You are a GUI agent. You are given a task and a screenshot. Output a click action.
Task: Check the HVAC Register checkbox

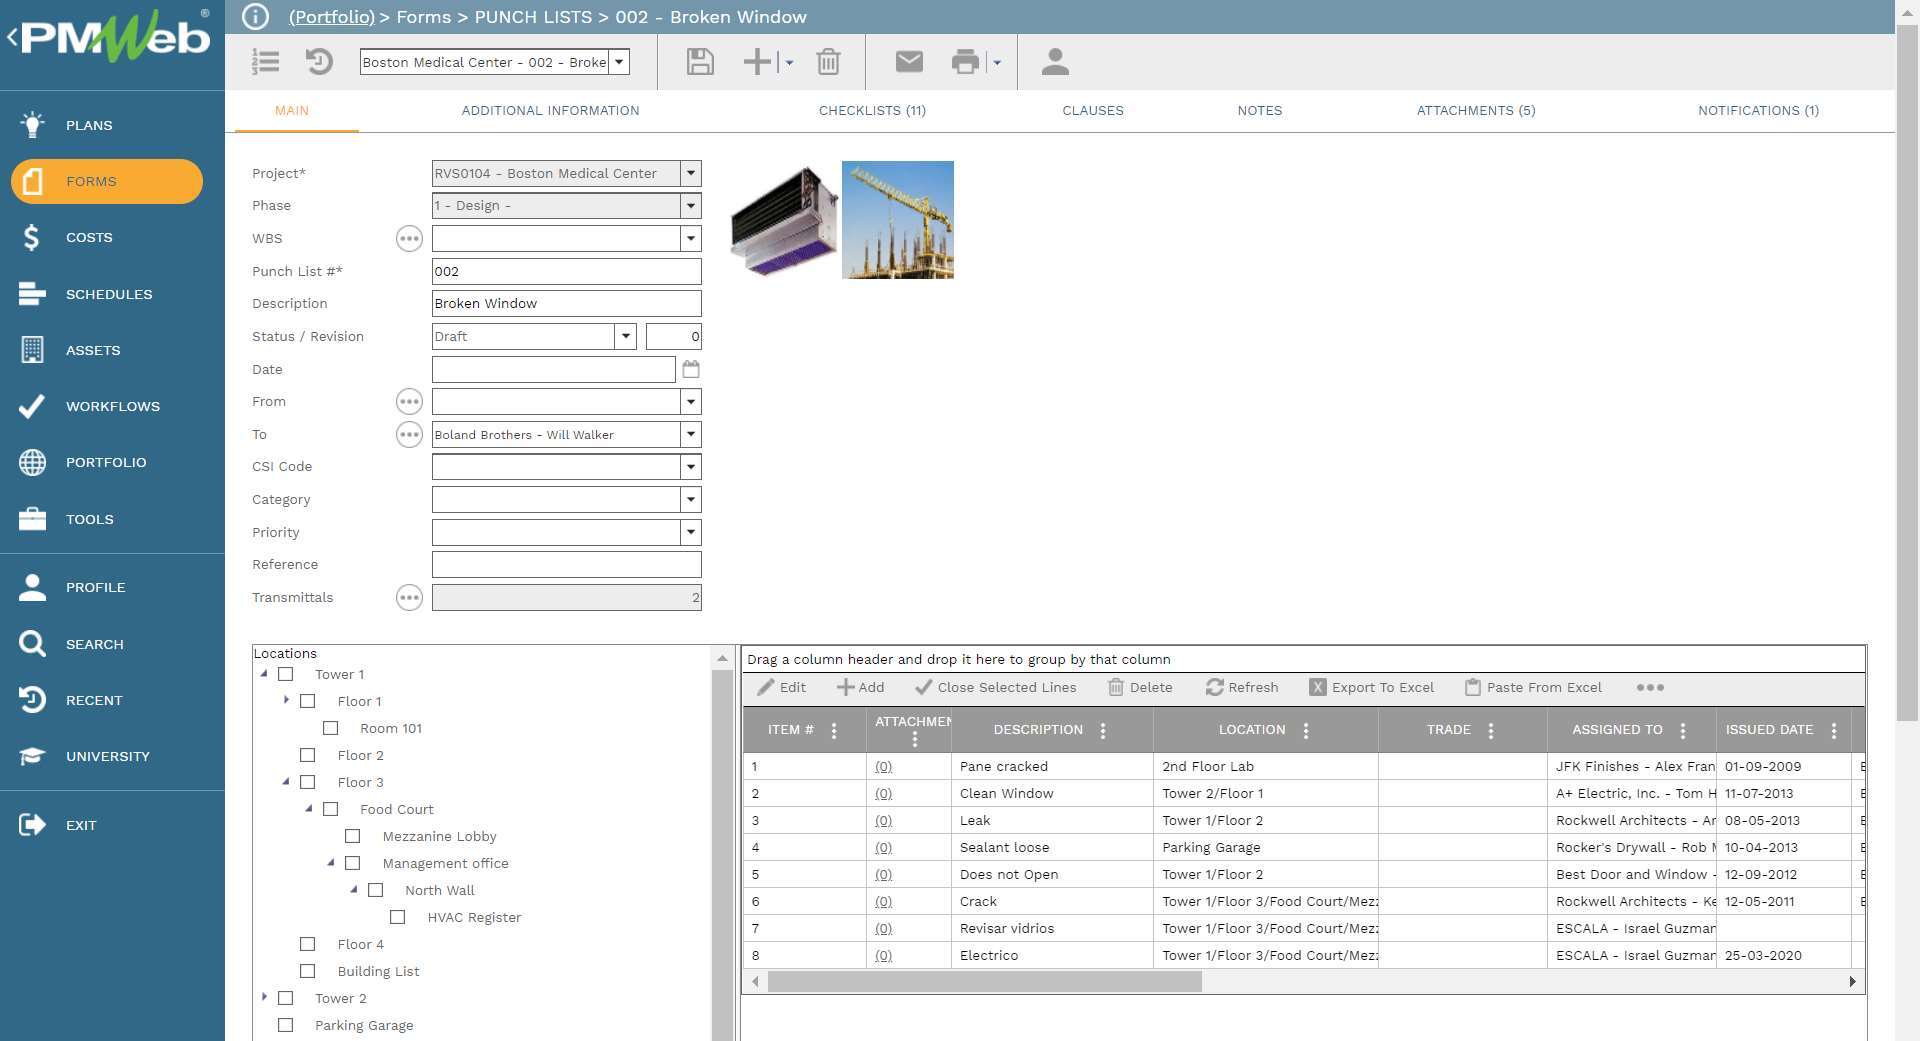click(x=398, y=917)
